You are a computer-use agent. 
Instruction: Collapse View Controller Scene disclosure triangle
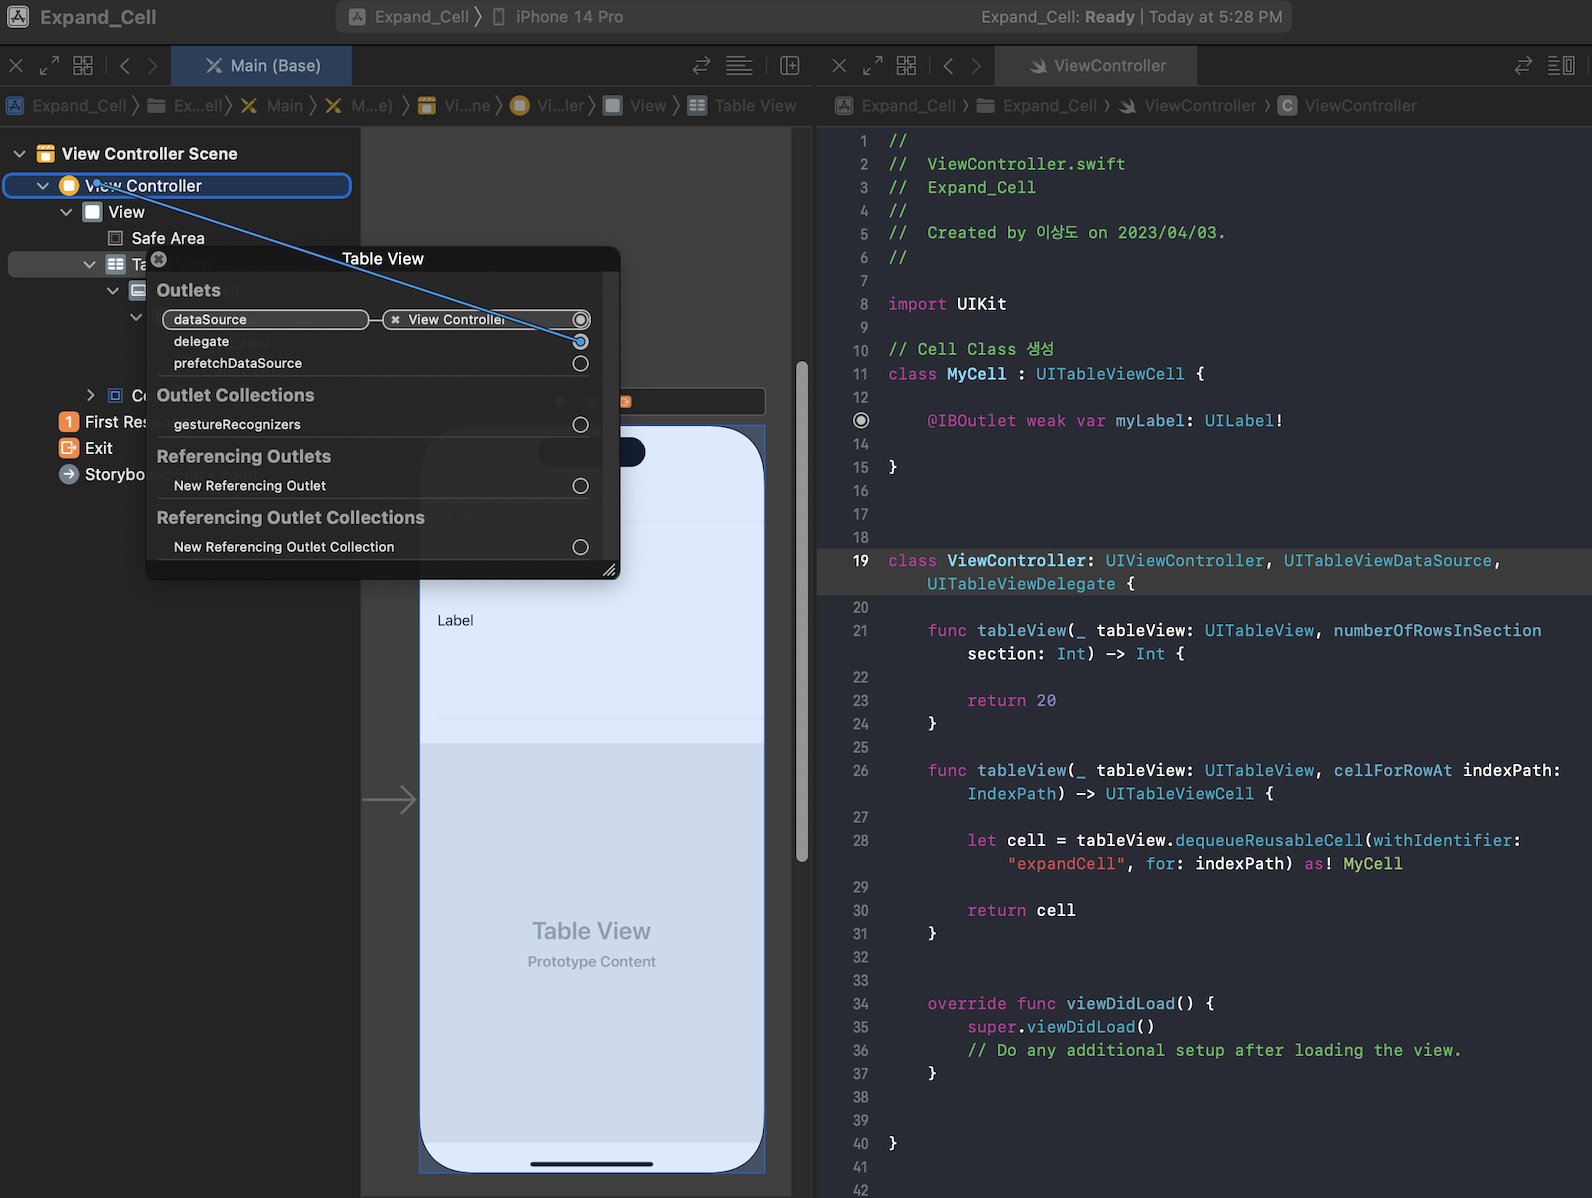[19, 154]
